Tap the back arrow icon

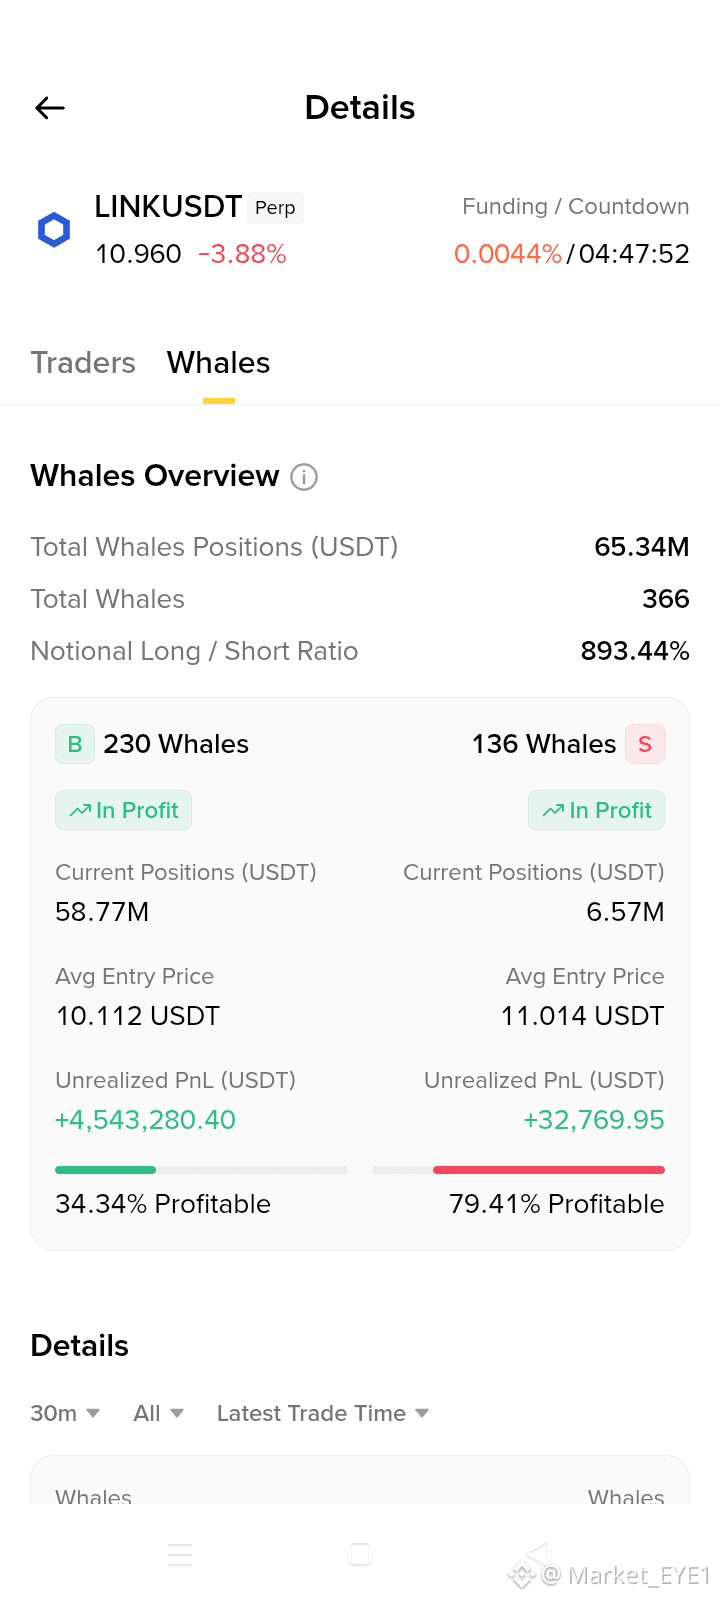50,108
